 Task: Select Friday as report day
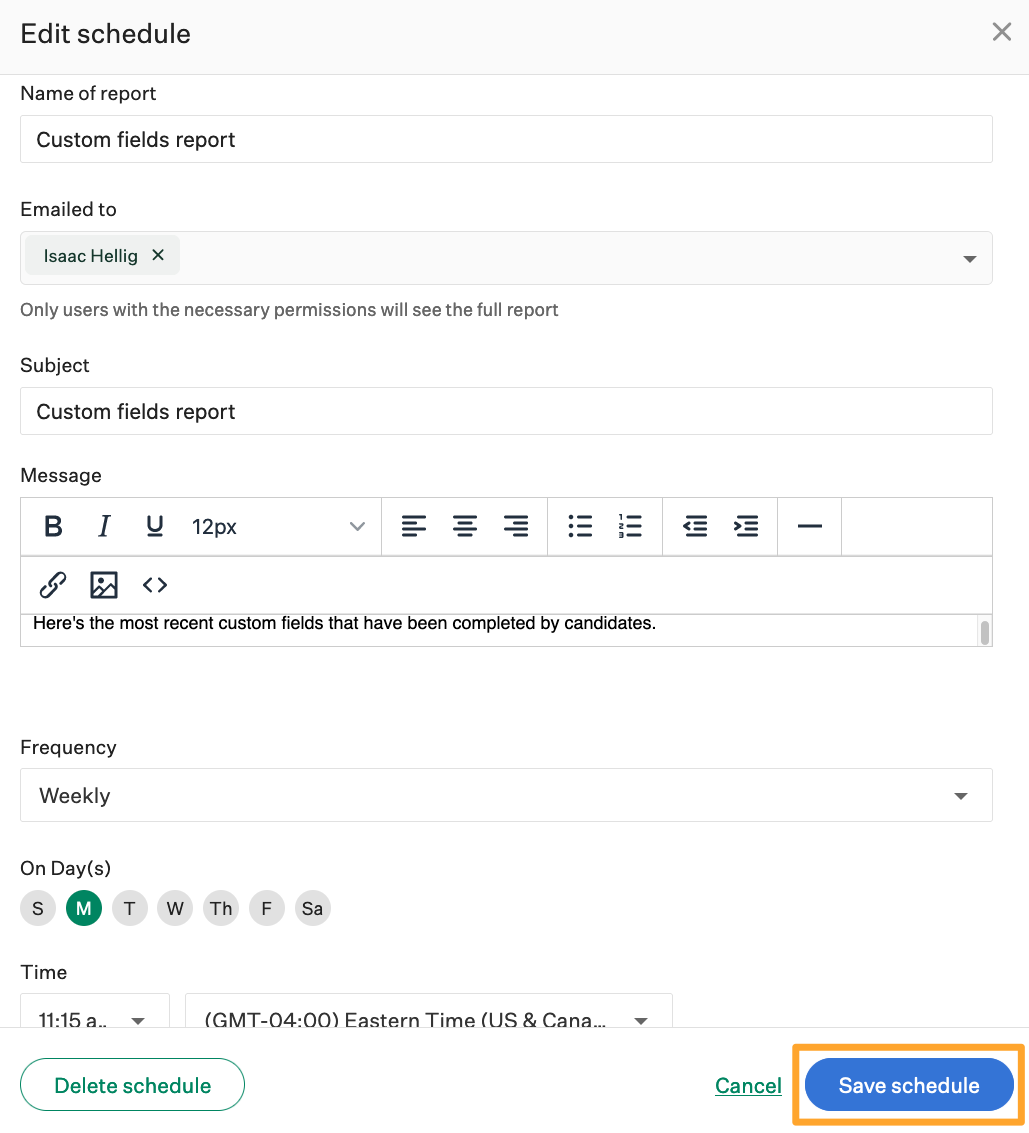[267, 908]
